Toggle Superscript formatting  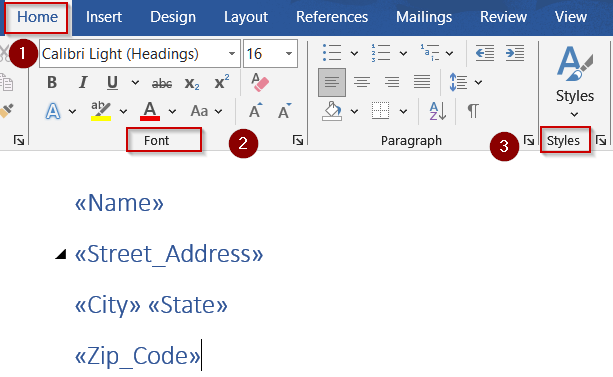click(x=222, y=82)
